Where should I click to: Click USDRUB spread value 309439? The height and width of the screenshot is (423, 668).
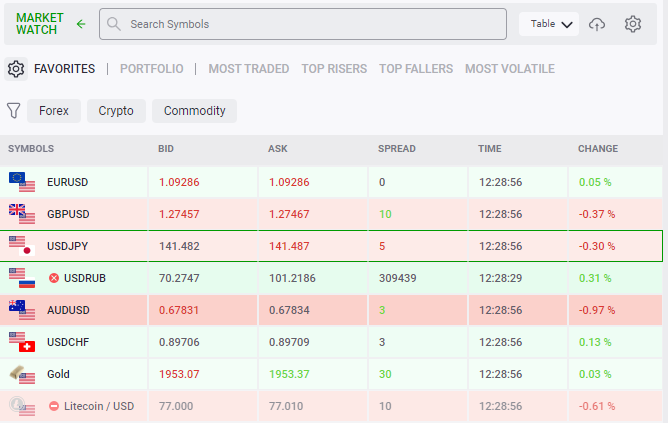[x=397, y=278]
